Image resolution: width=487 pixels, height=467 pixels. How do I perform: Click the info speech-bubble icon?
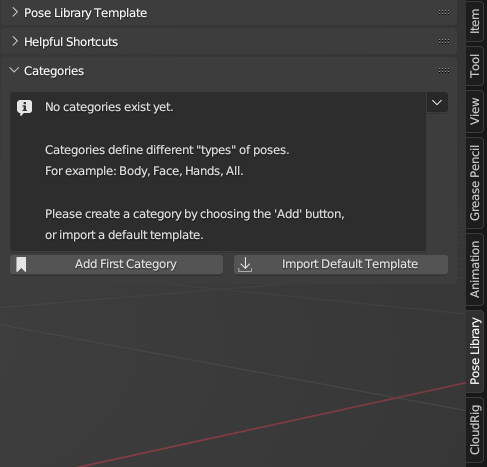click(25, 108)
